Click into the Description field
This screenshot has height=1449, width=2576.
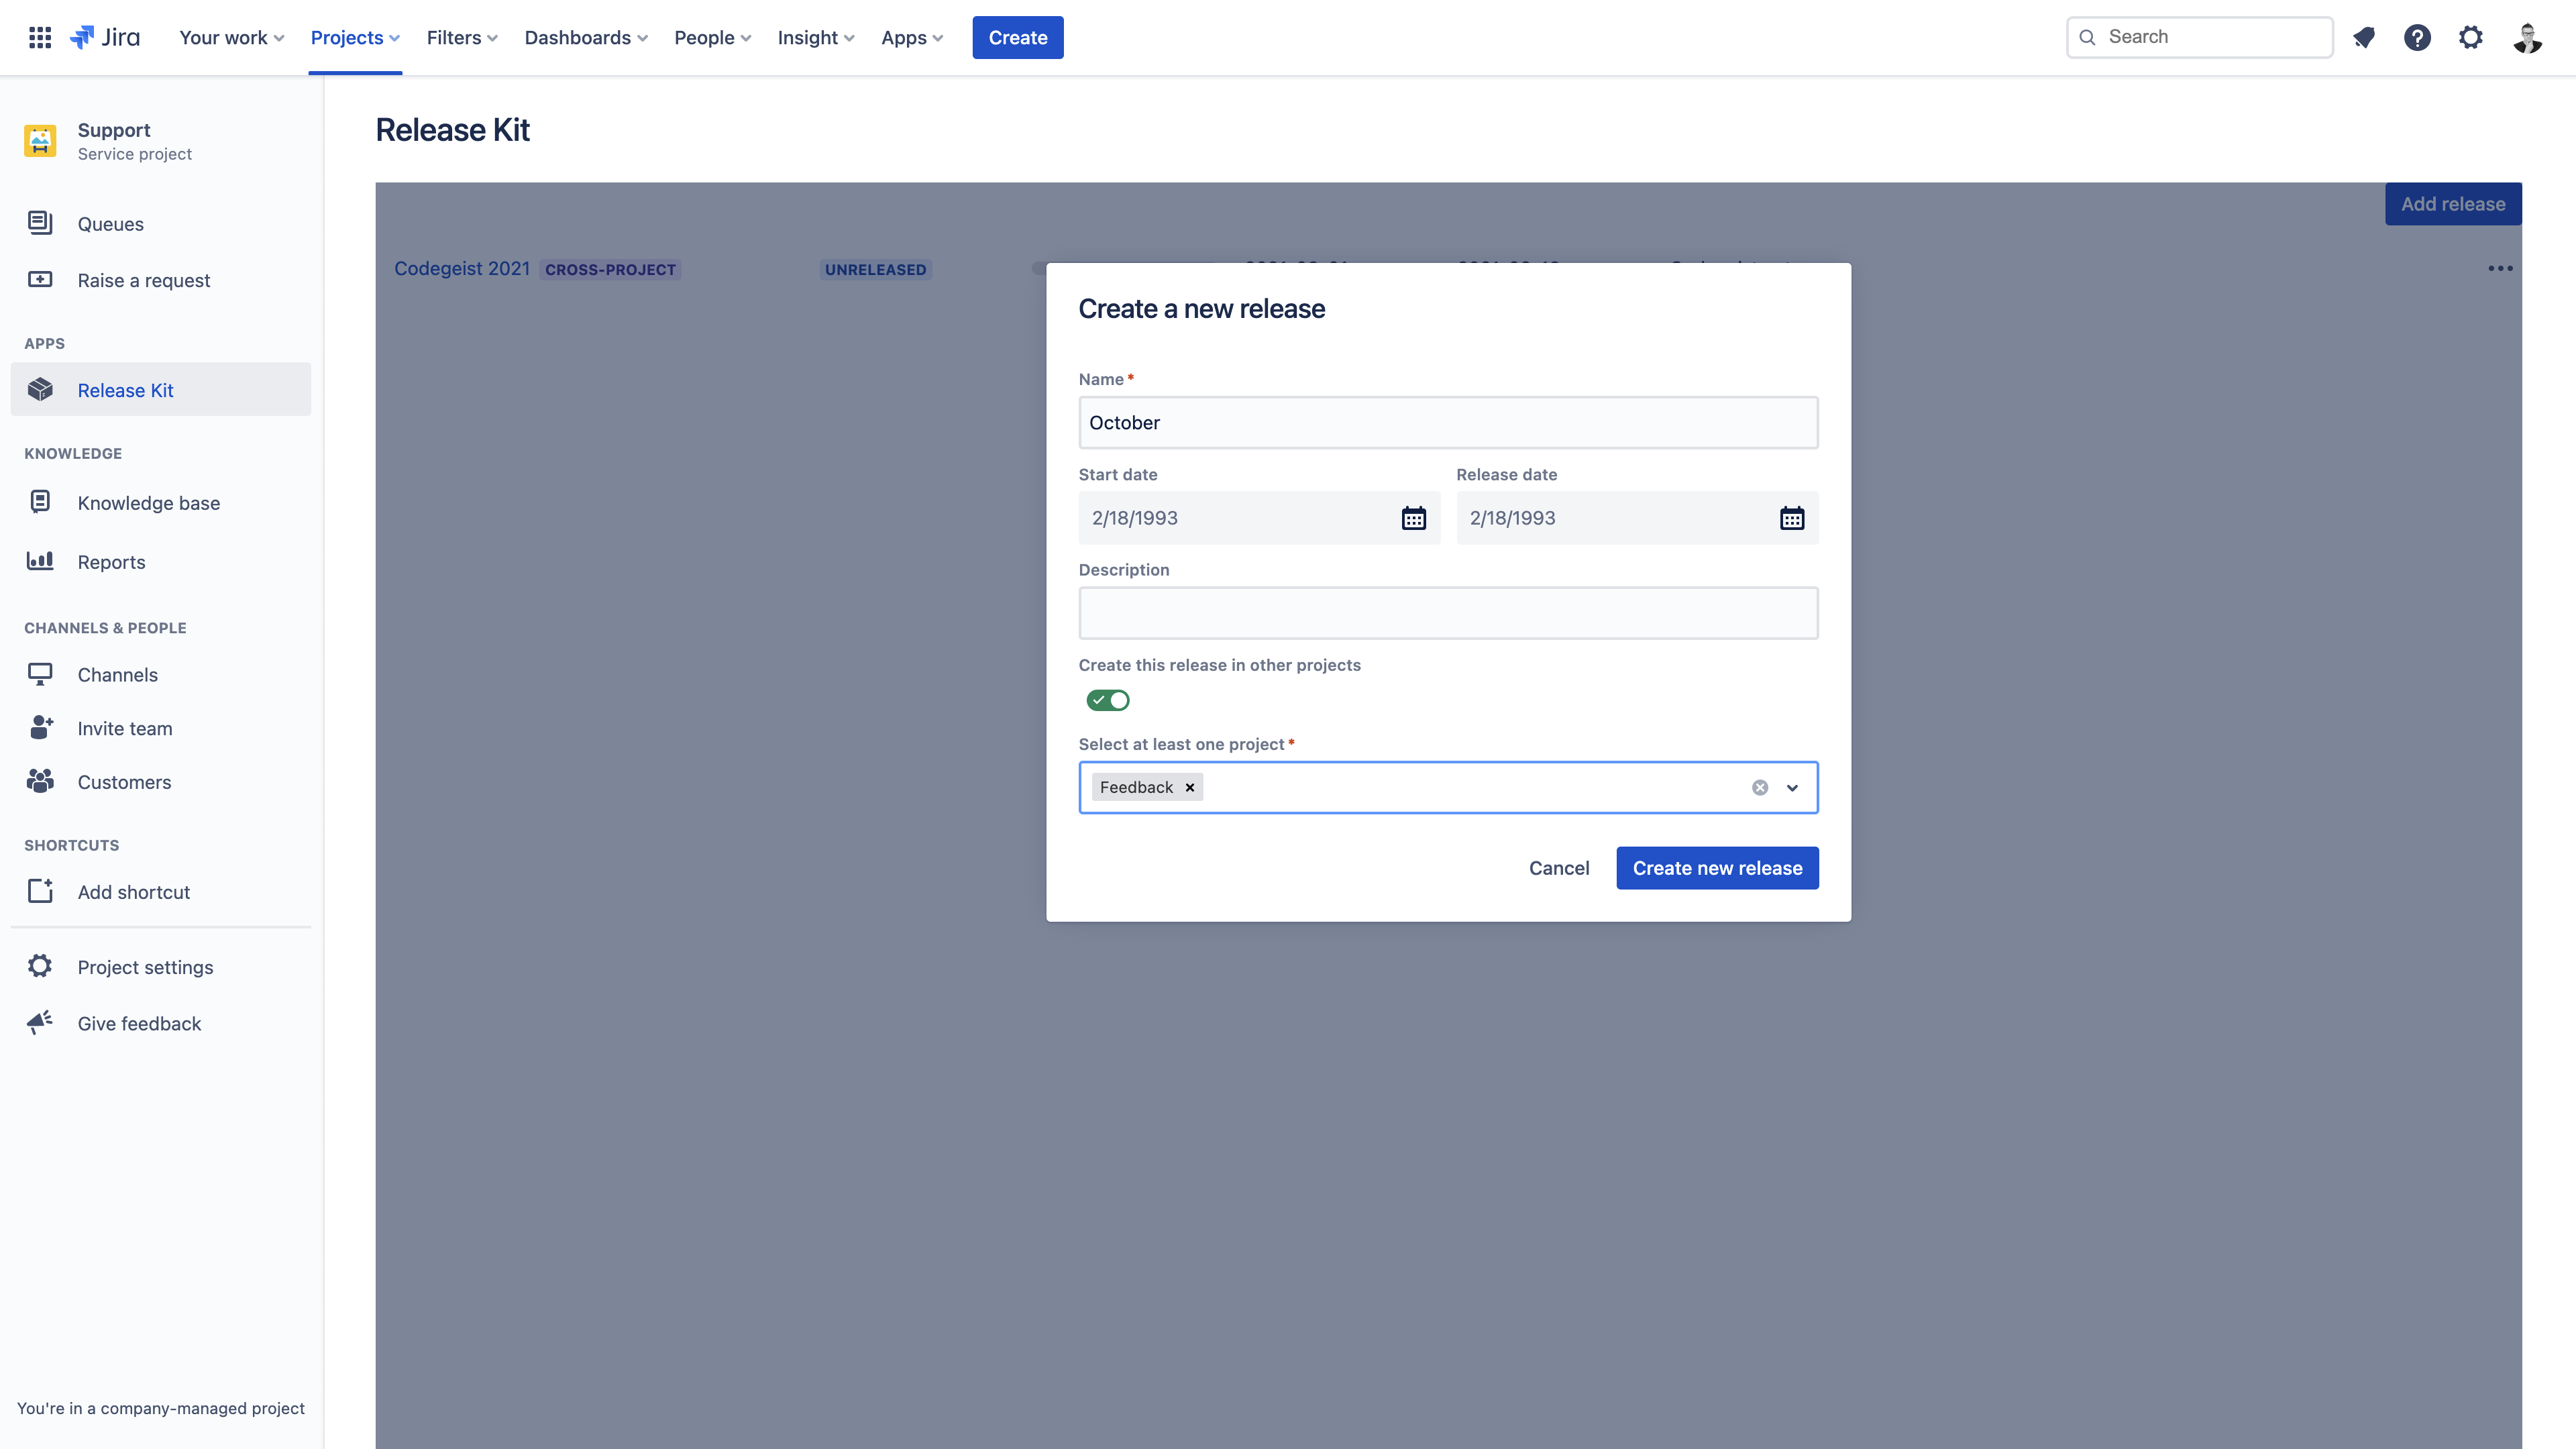[1447, 613]
